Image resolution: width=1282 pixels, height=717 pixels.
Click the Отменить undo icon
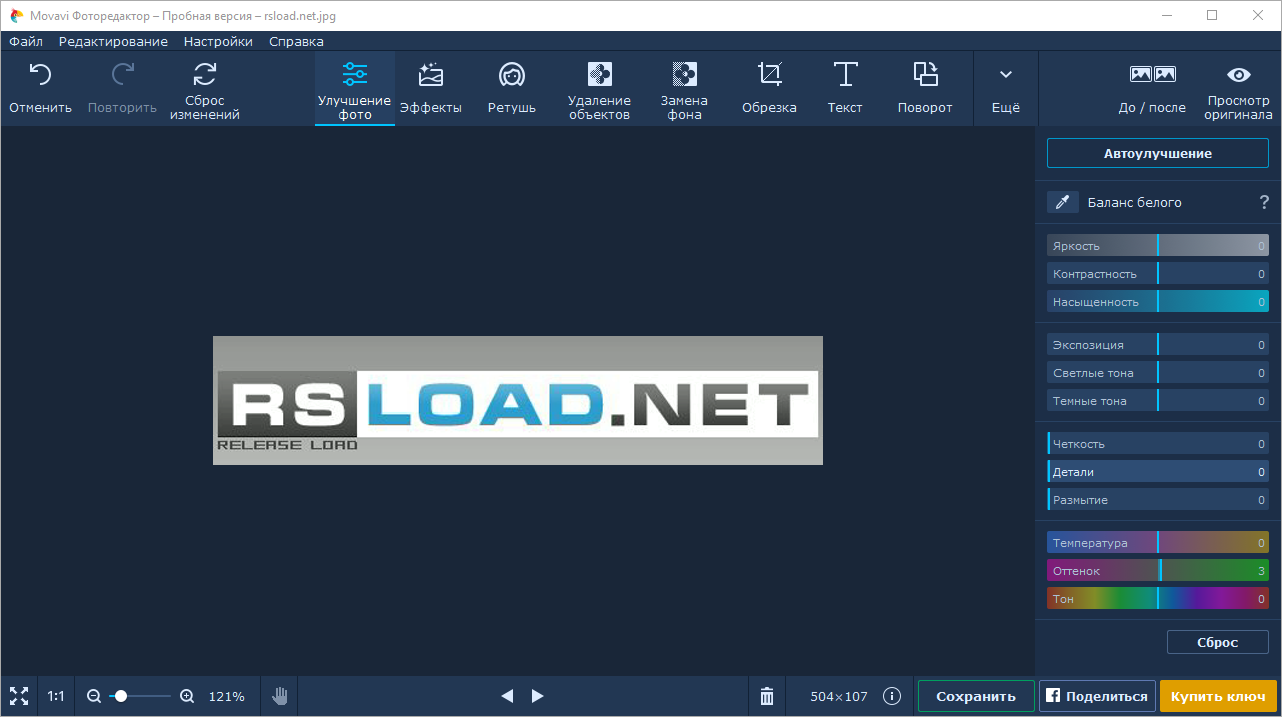(x=40, y=74)
